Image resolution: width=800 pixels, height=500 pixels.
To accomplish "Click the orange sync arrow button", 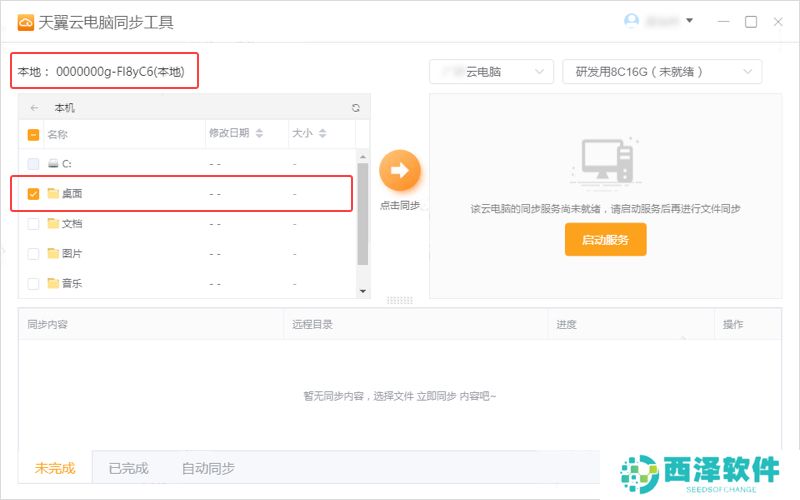I will 400,170.
